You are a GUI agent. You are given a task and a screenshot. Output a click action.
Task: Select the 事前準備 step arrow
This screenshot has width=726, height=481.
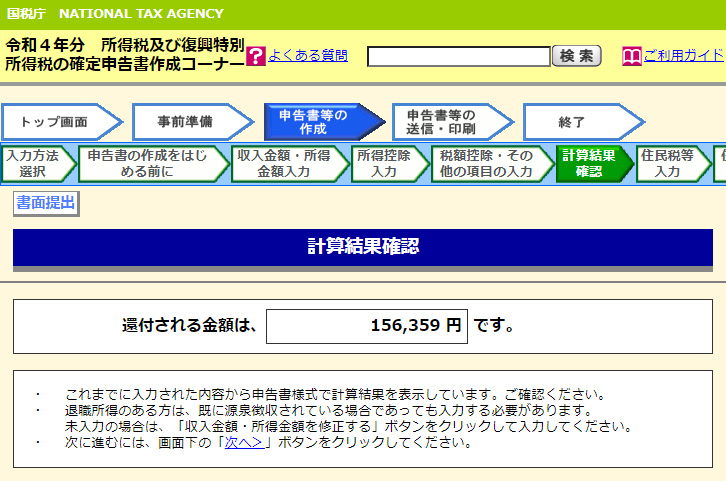click(x=185, y=122)
